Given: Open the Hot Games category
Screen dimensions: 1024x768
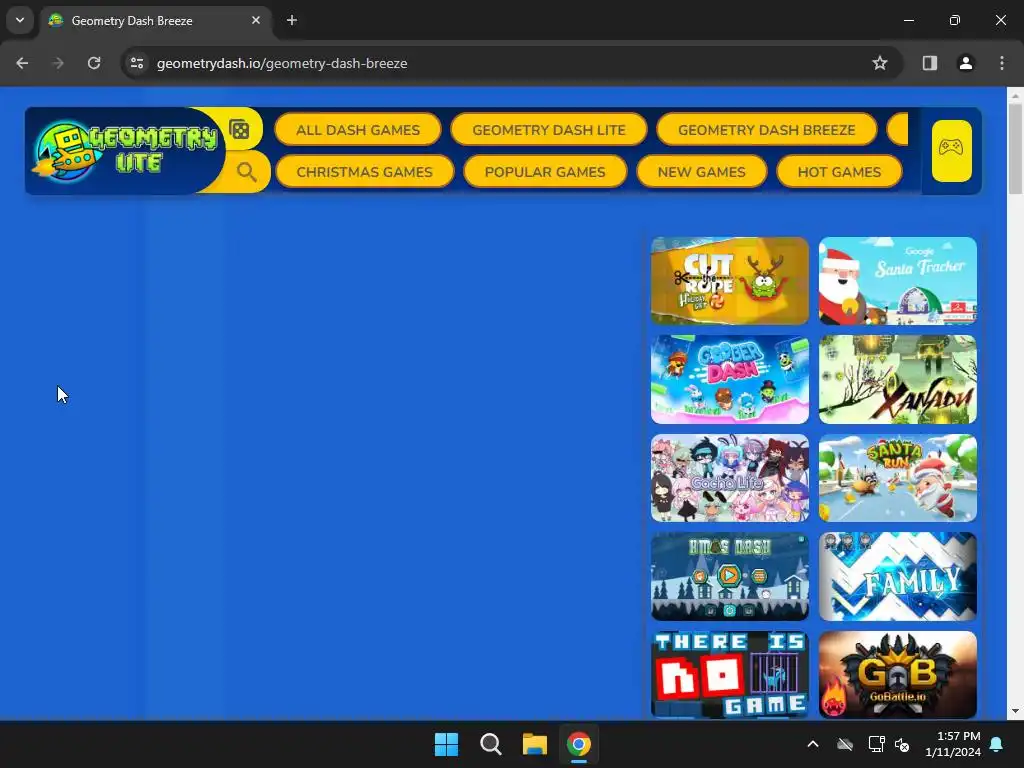Looking at the screenshot, I should [x=839, y=172].
